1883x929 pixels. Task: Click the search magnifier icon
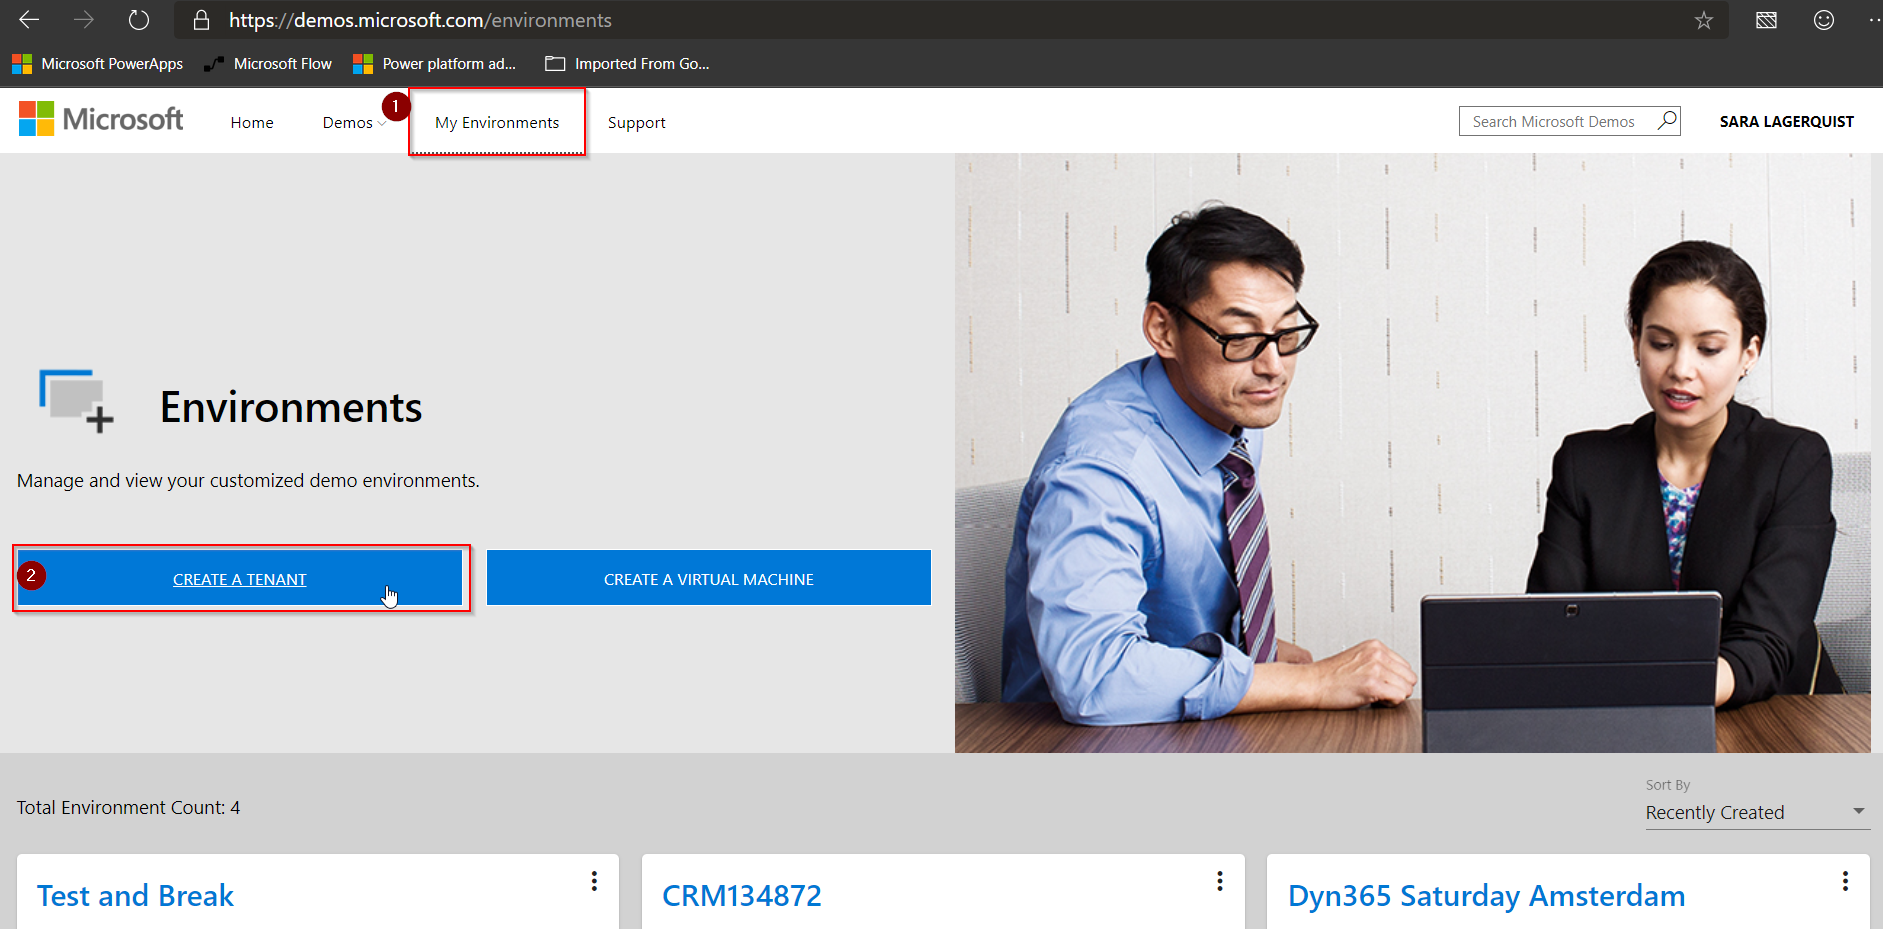pyautogui.click(x=1667, y=121)
